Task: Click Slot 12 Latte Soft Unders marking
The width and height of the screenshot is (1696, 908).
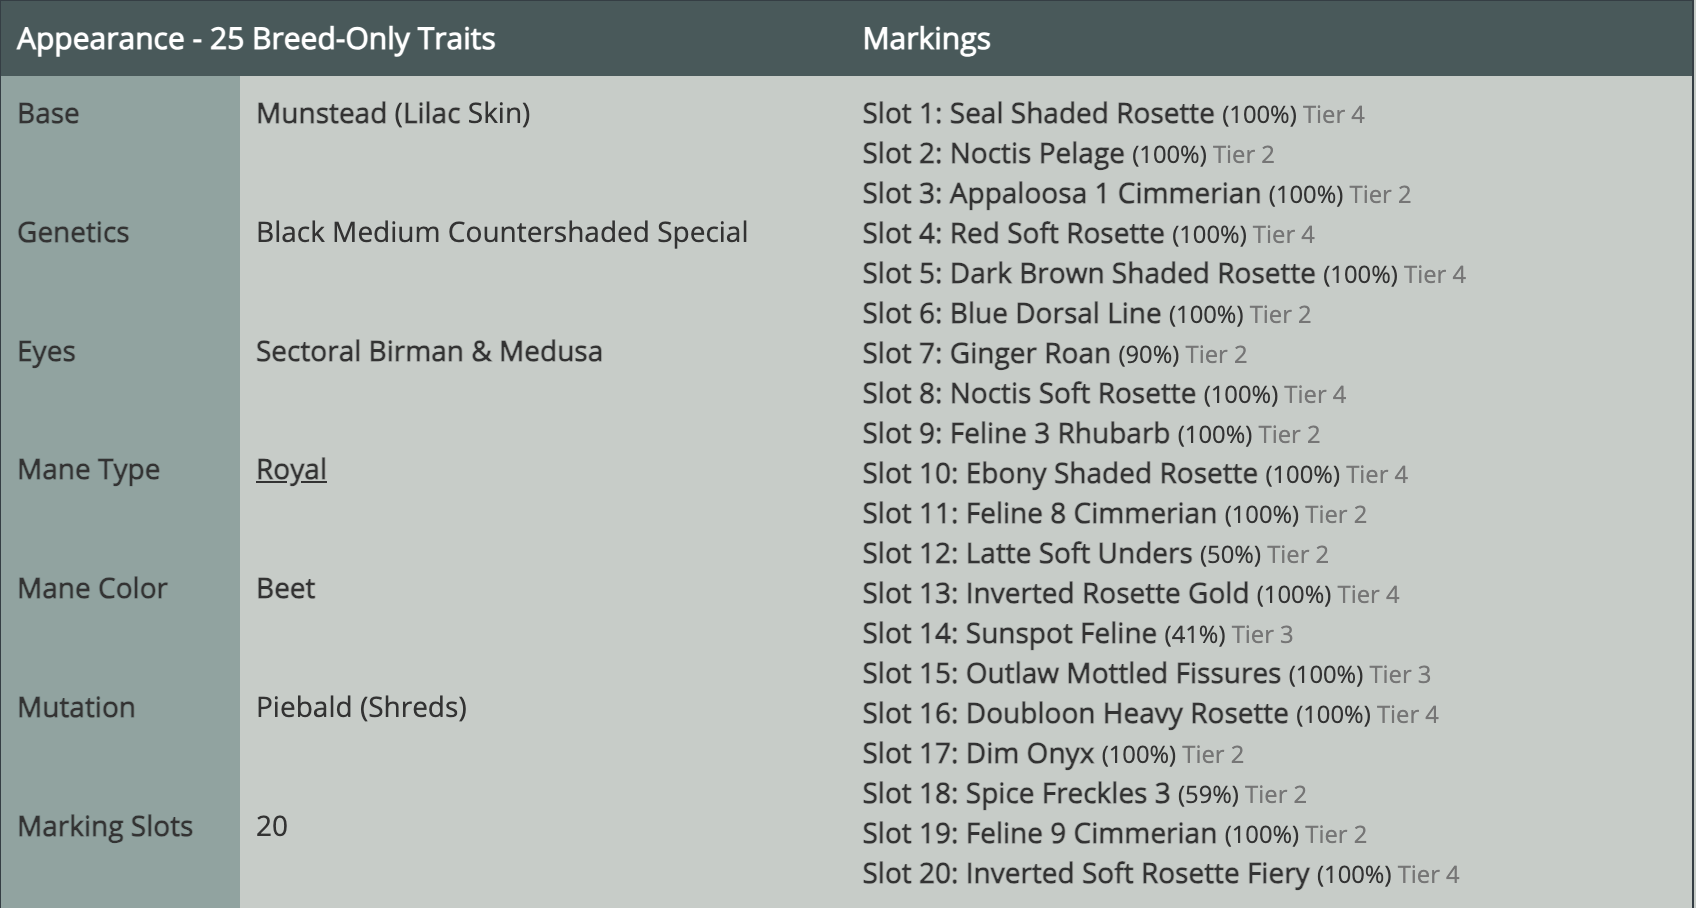Action: pyautogui.click(x=1095, y=554)
